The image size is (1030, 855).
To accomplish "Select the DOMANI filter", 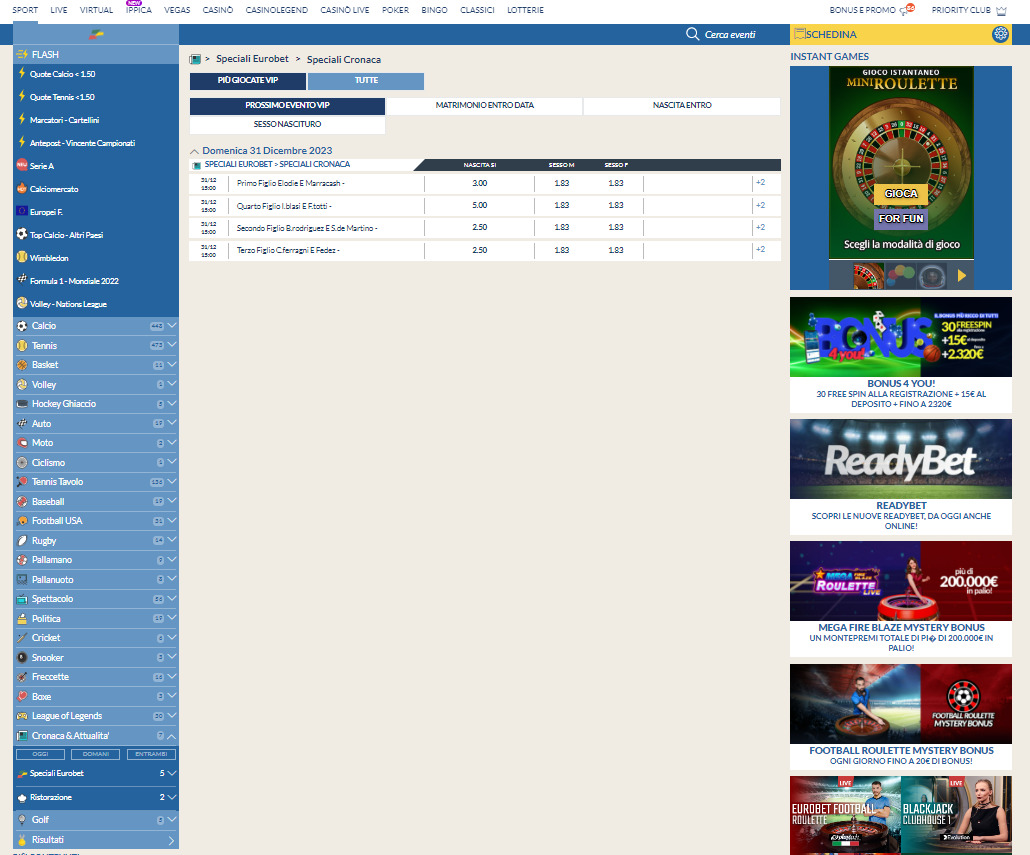I will pyautogui.click(x=96, y=754).
